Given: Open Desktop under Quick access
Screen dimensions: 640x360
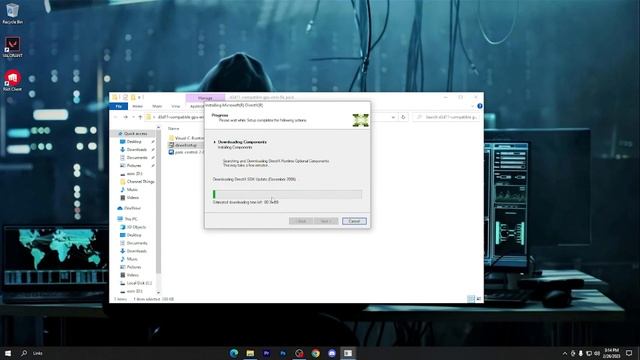Looking at the screenshot, I should pyautogui.click(x=134, y=142).
